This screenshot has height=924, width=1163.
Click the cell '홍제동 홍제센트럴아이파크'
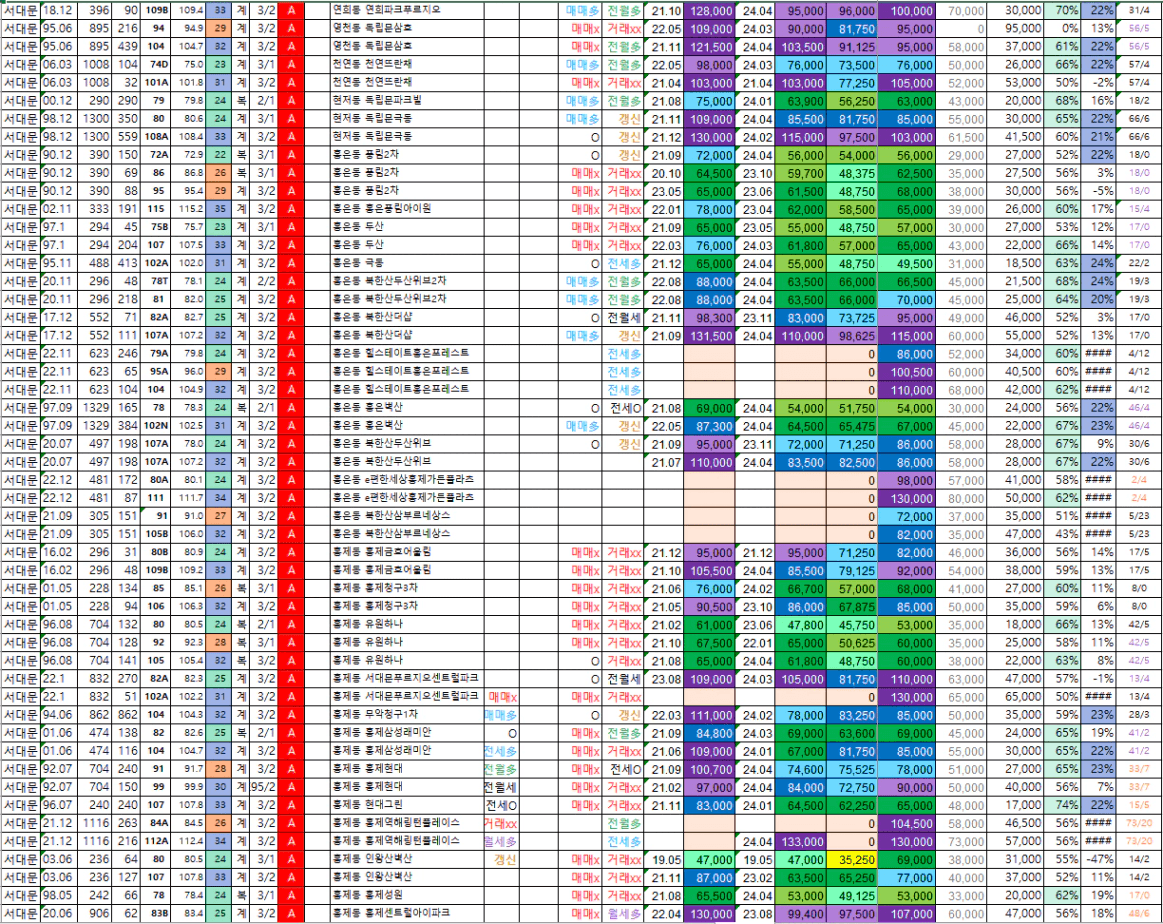(x=406, y=914)
